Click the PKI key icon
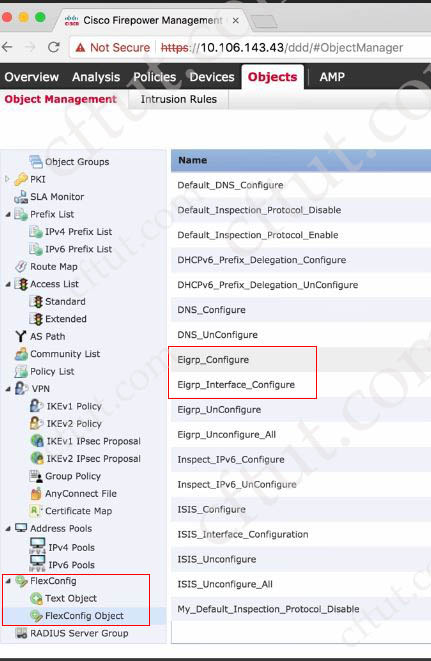This screenshot has width=431, height=661. tap(21, 179)
